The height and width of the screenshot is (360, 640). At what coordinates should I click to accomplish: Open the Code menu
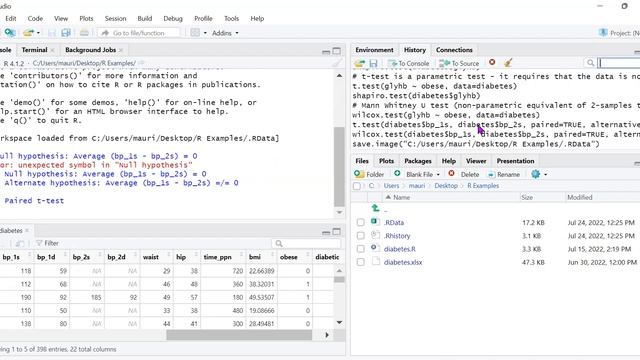[x=35, y=18]
